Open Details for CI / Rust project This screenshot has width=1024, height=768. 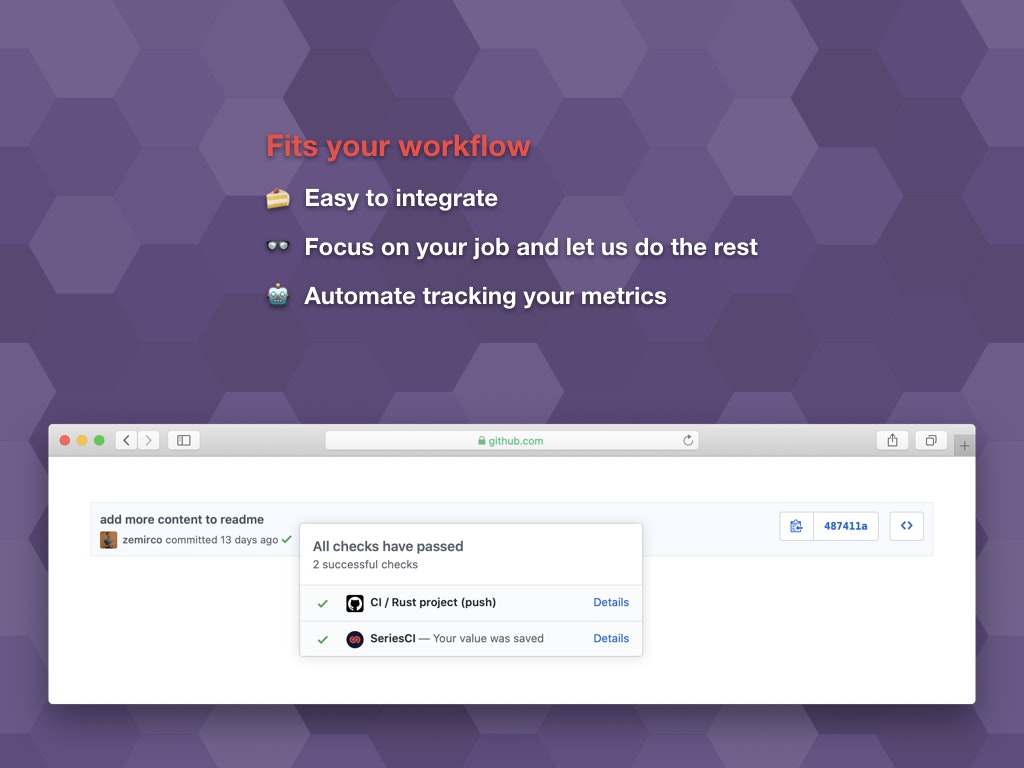611,602
